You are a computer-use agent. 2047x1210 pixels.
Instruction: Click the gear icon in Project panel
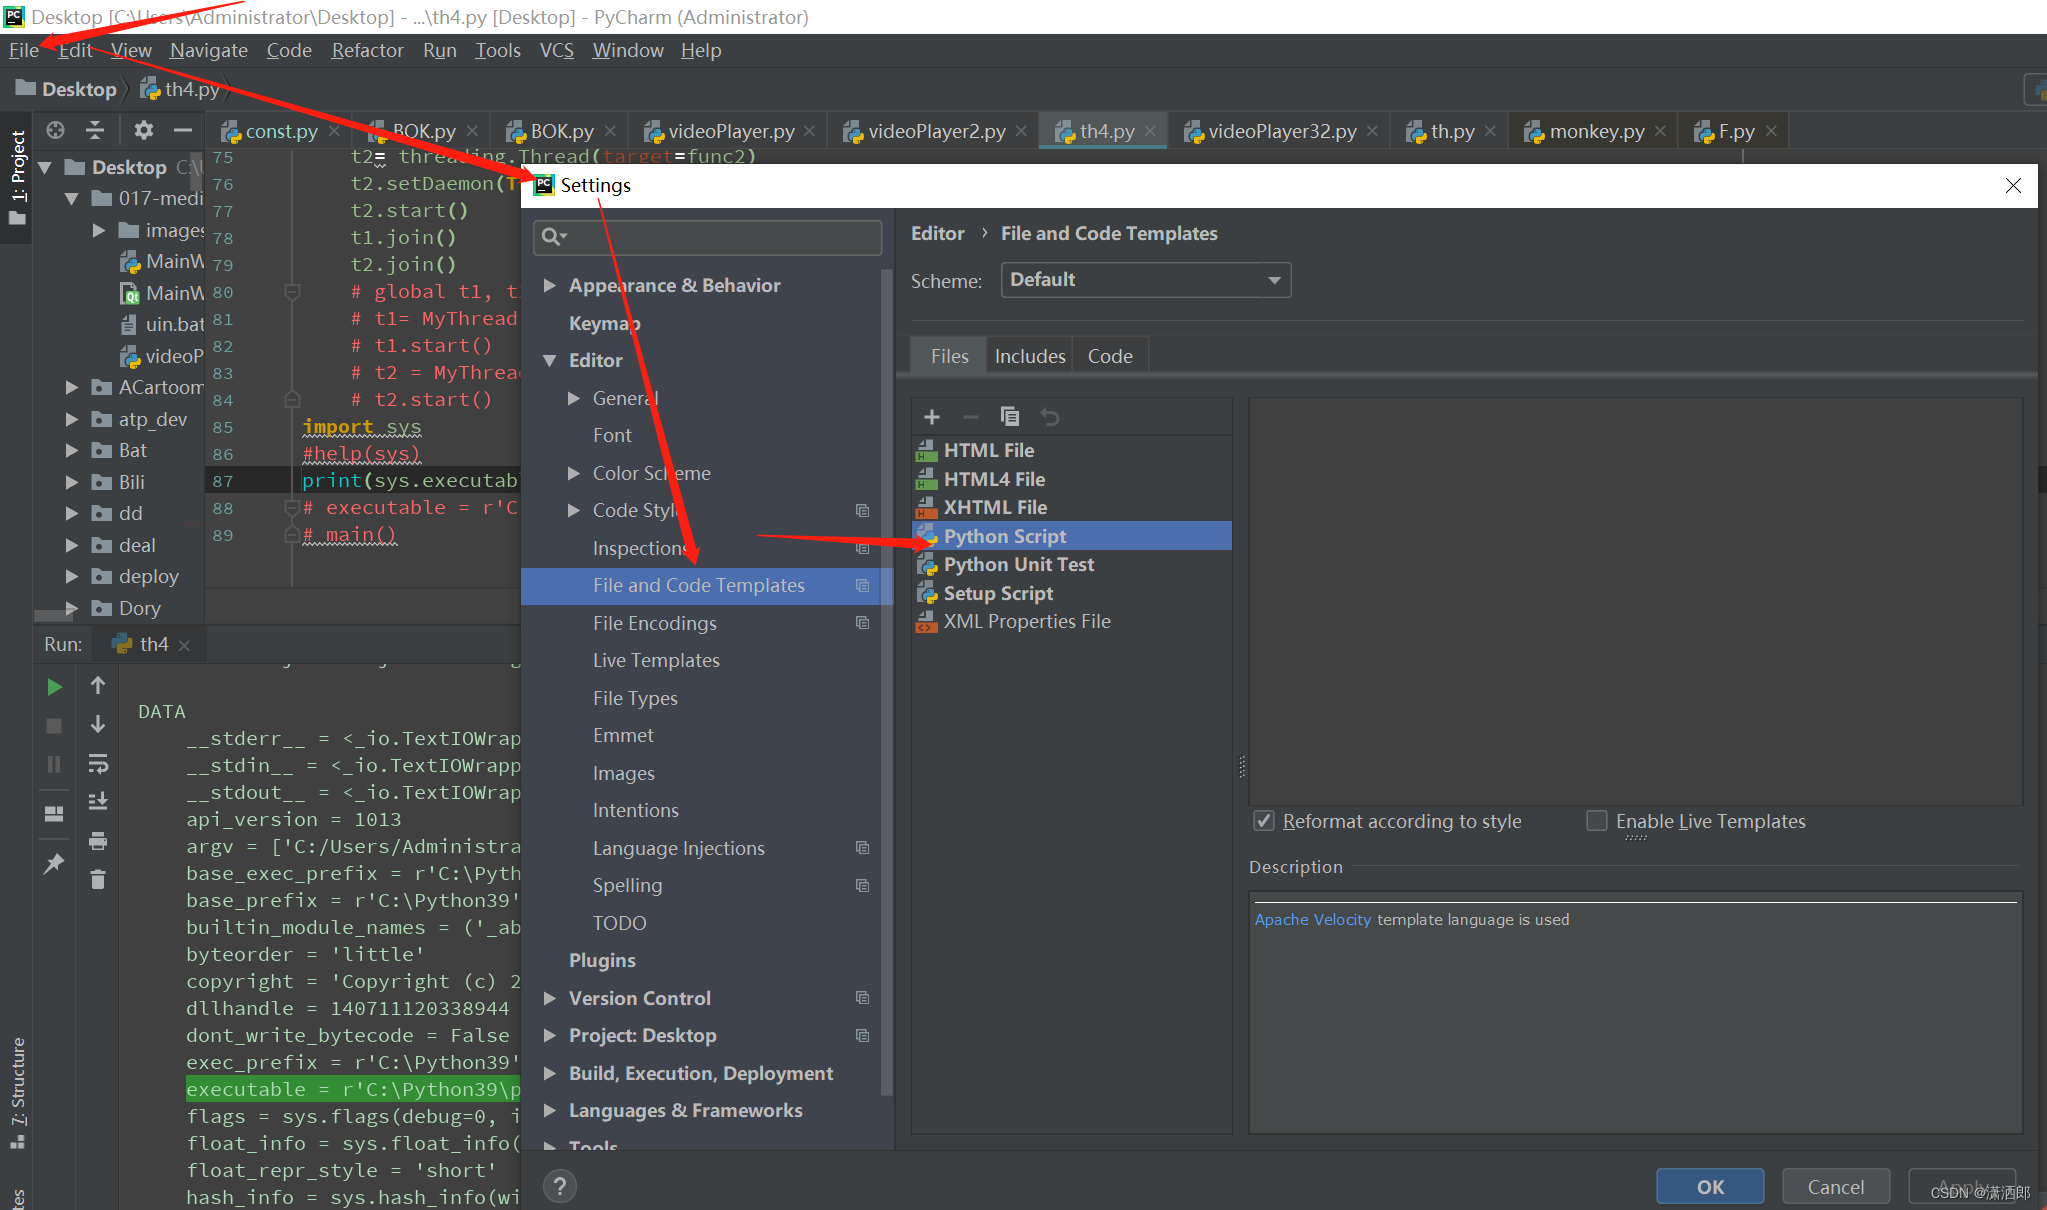[x=143, y=130]
